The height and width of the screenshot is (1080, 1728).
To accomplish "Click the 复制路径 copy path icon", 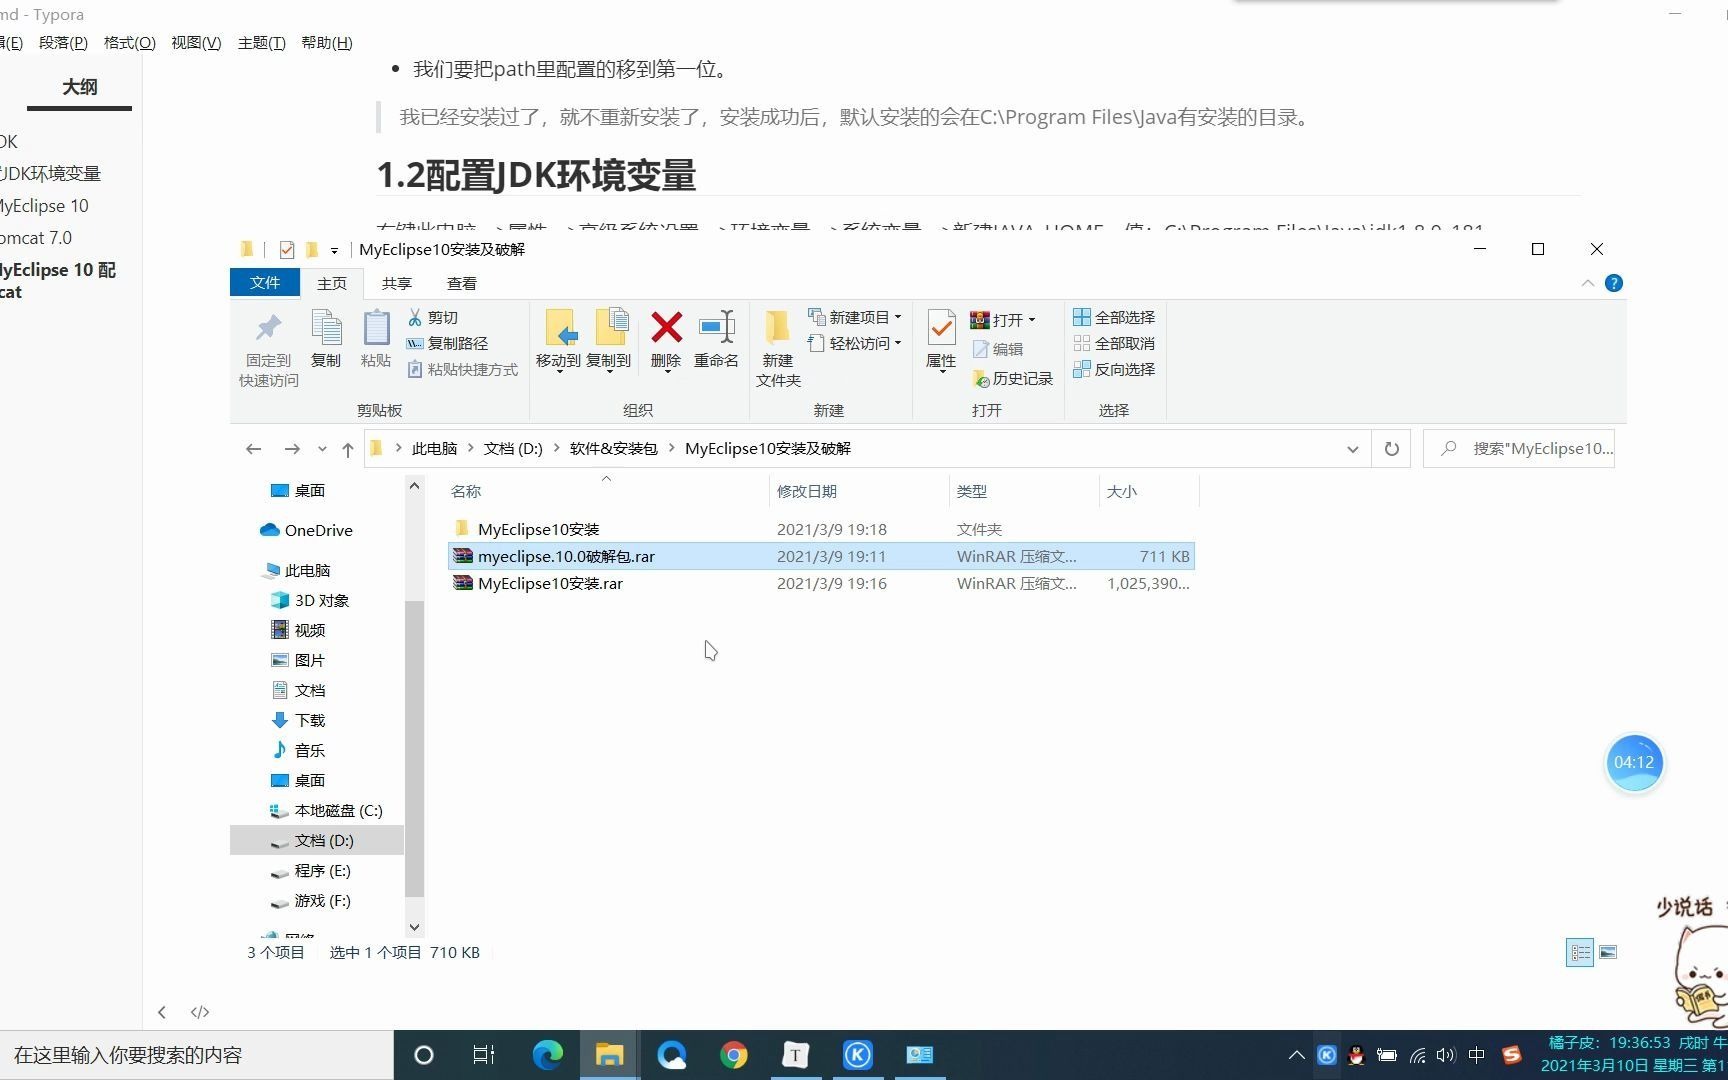I will (451, 343).
